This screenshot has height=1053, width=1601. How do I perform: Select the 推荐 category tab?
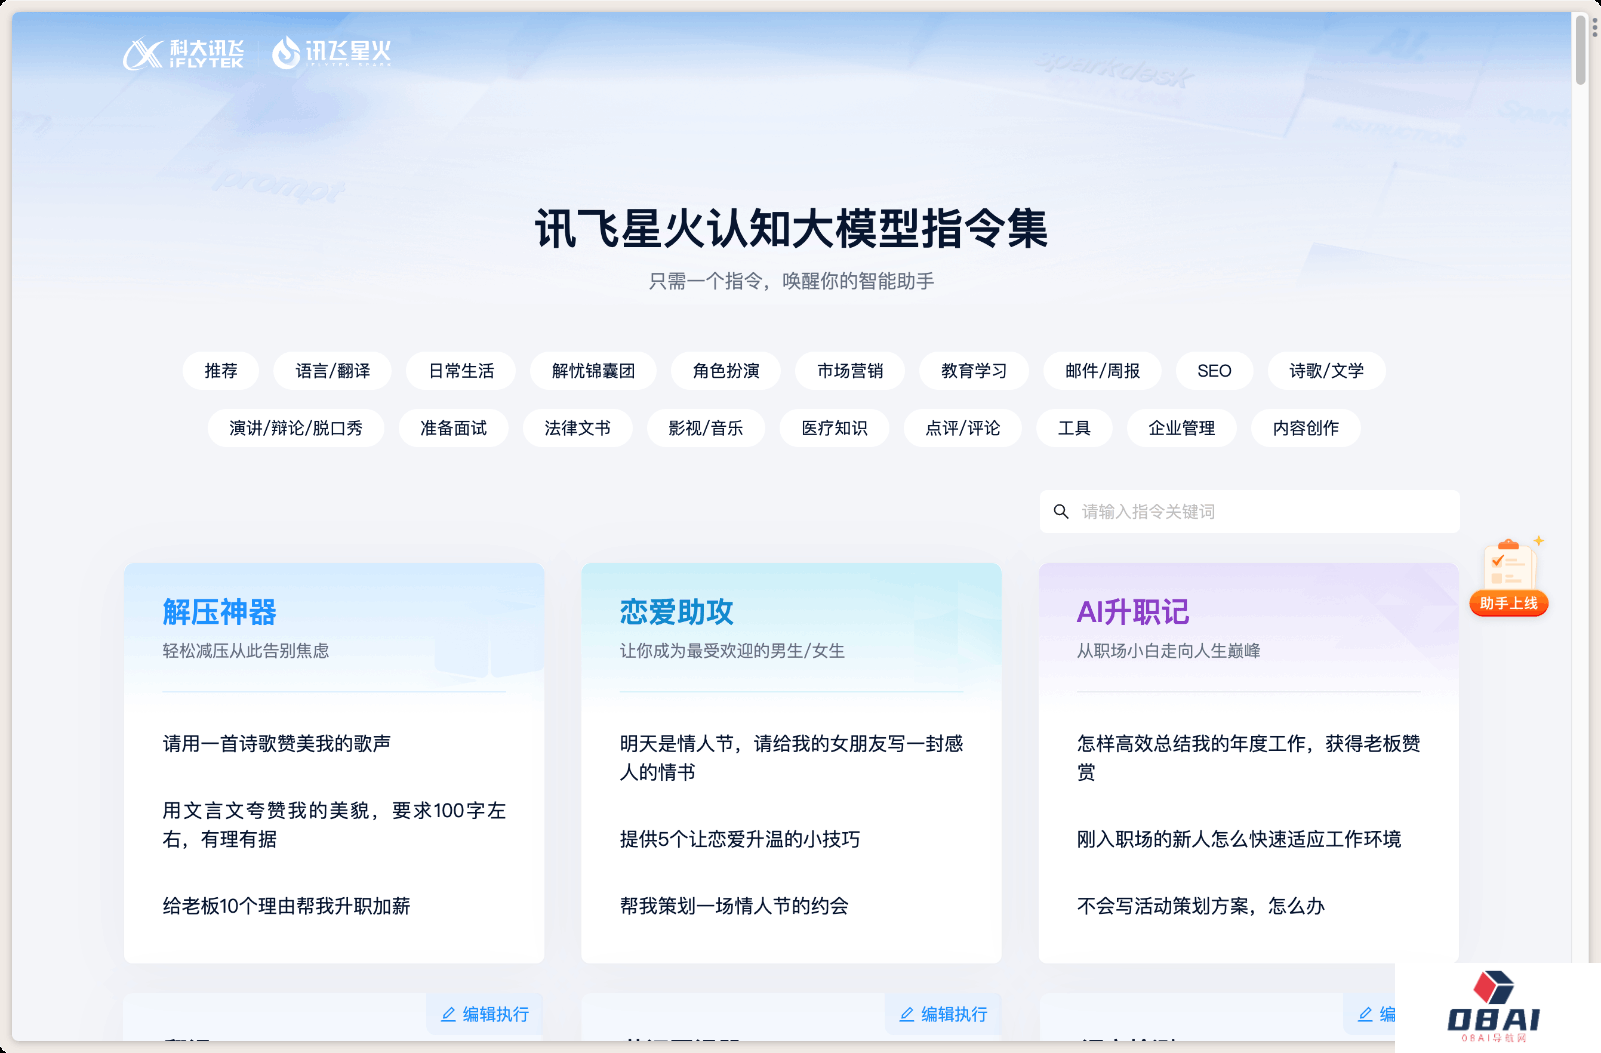[x=221, y=371]
